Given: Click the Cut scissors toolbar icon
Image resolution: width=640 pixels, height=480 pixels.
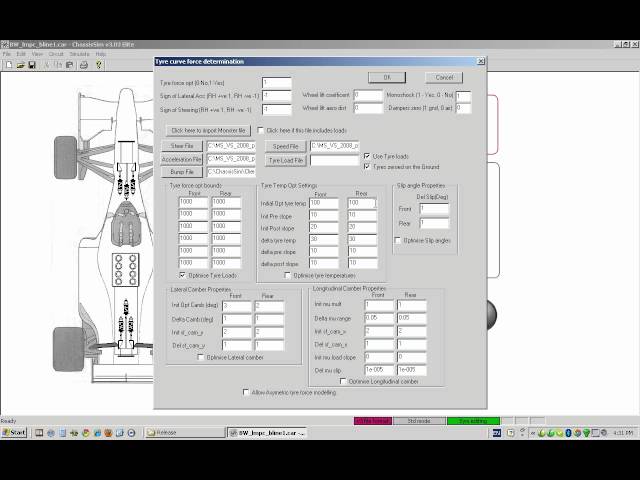Looking at the screenshot, I should (47, 65).
